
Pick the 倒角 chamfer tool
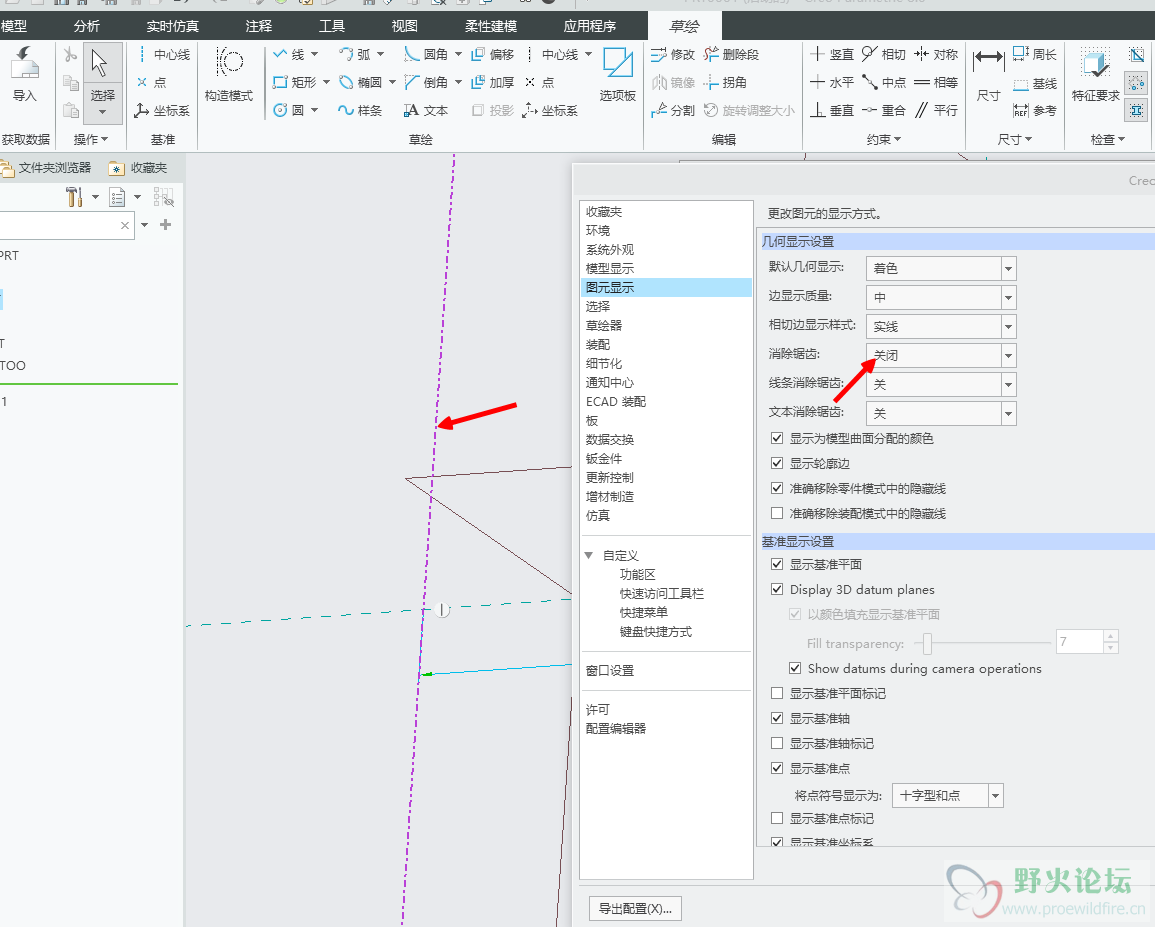[x=426, y=83]
